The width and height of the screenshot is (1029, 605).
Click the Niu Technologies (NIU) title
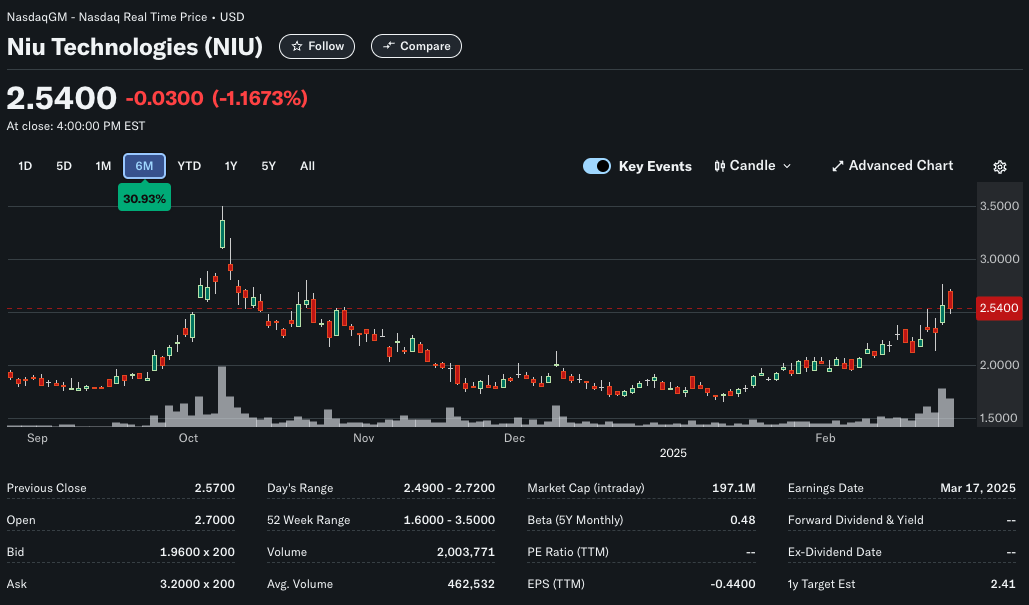(x=135, y=47)
